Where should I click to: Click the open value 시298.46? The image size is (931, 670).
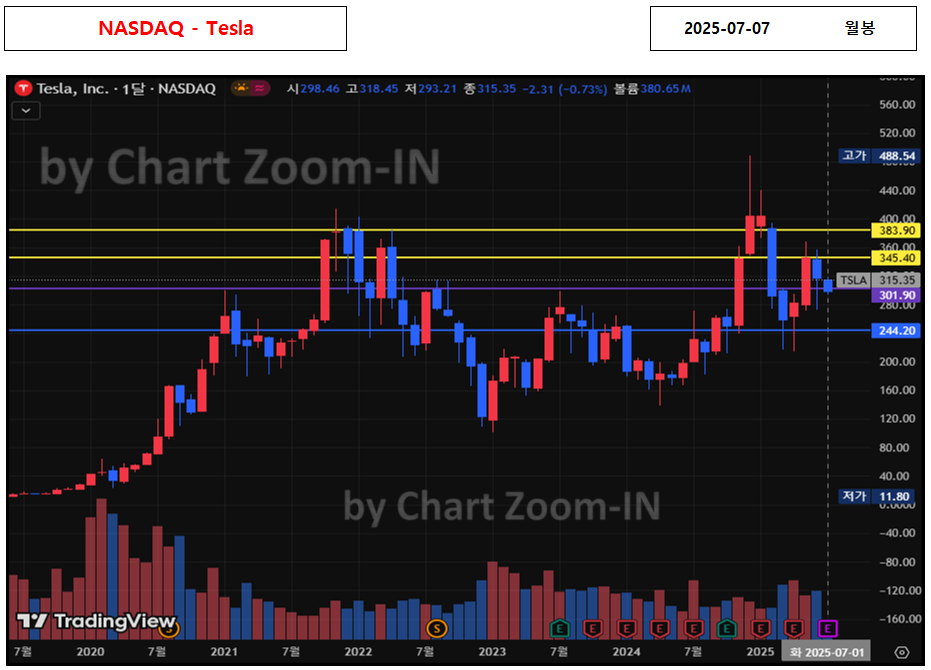[313, 89]
